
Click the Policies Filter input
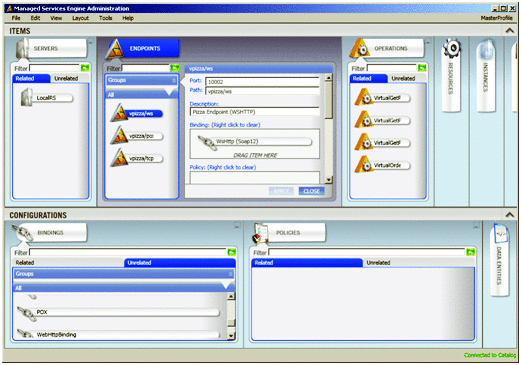367,252
